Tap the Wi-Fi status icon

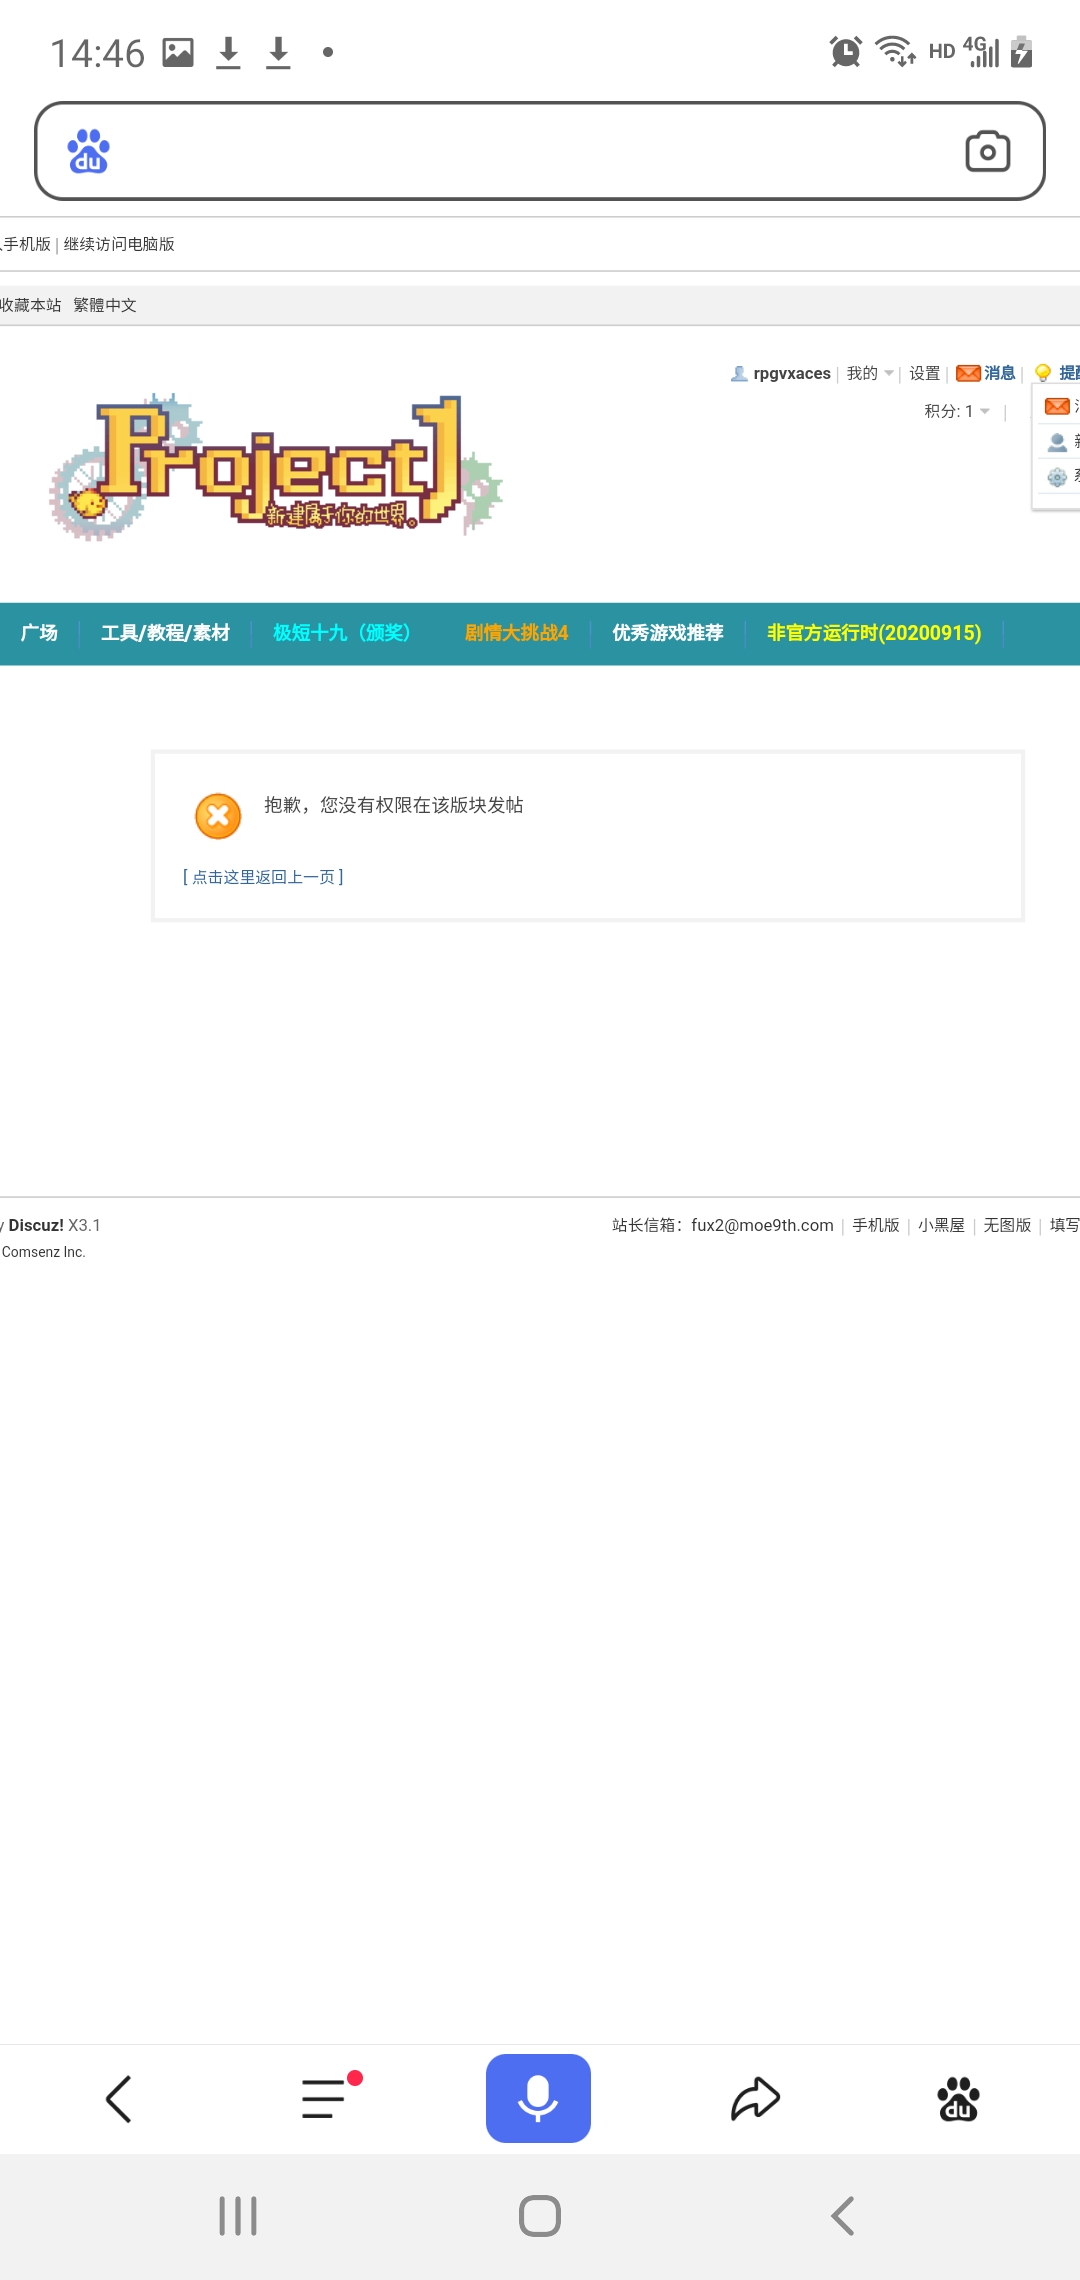pyautogui.click(x=895, y=51)
